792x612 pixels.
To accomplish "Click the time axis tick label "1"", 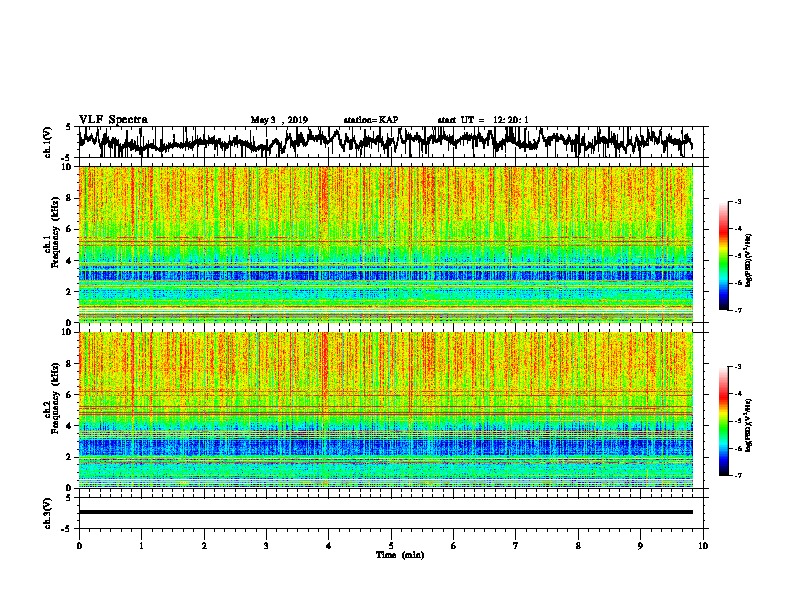I will [x=141, y=546].
